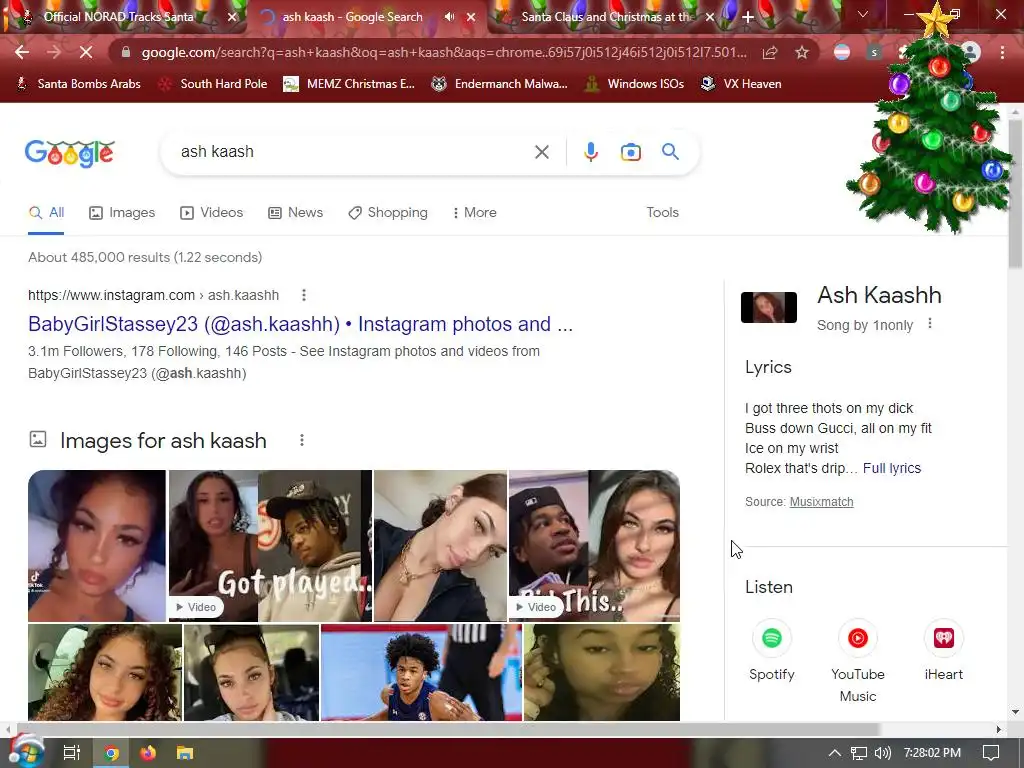The width and height of the screenshot is (1024, 768).
Task: Click the vertical page scrollbar thumb
Action: click(x=1015, y=193)
